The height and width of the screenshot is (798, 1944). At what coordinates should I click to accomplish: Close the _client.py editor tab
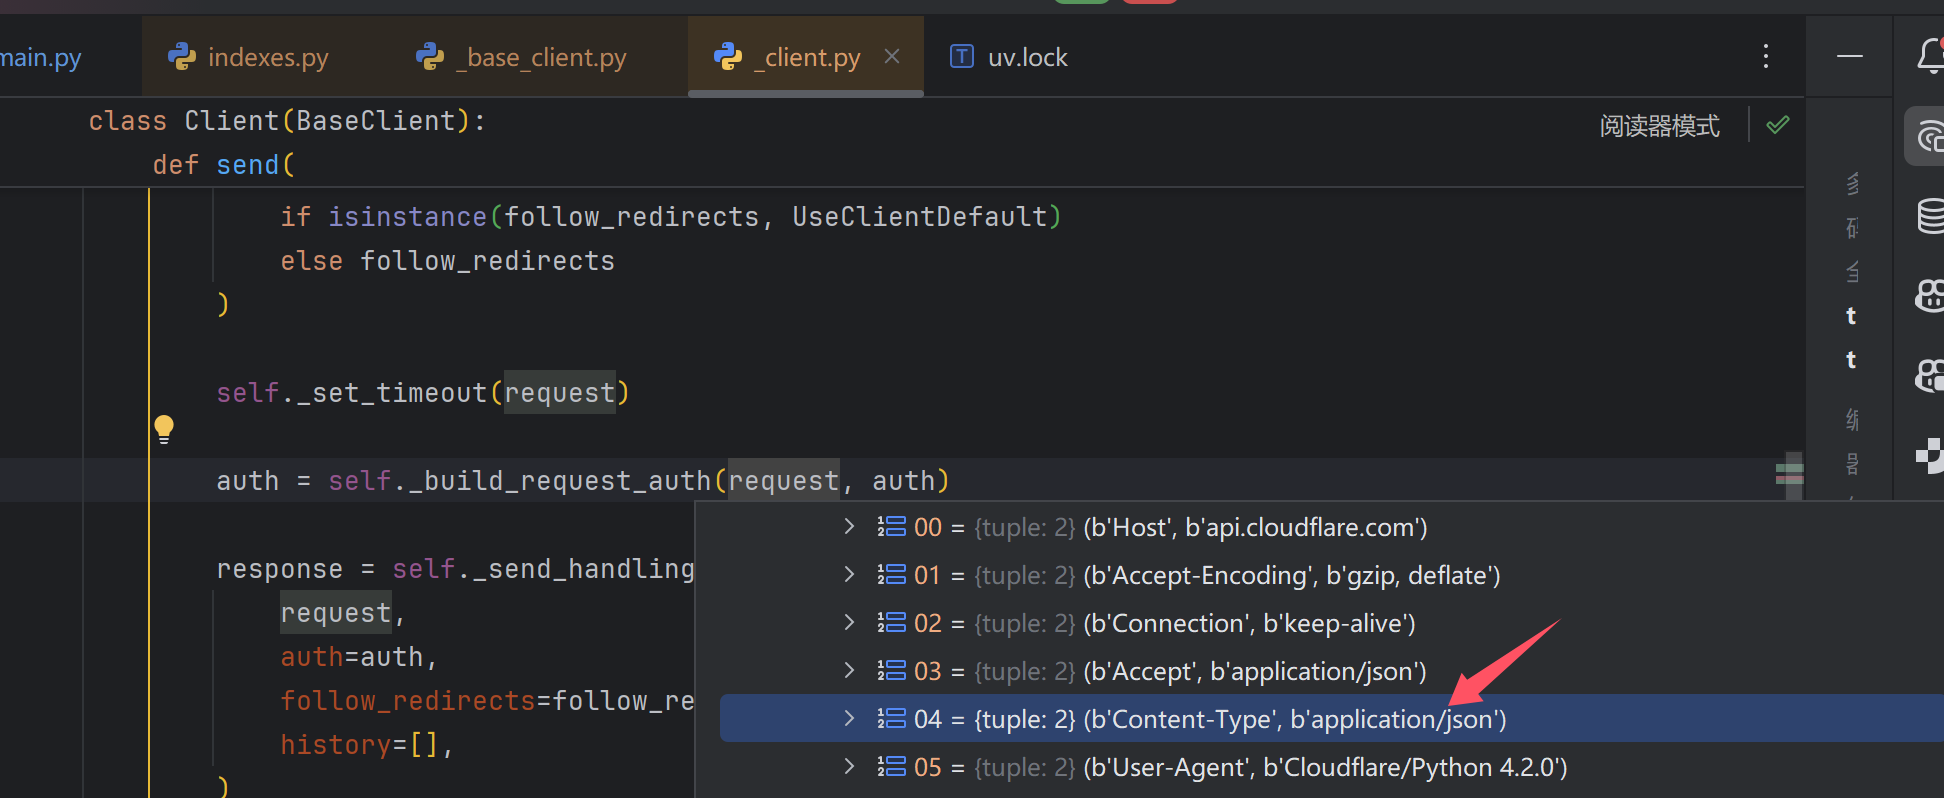(892, 57)
